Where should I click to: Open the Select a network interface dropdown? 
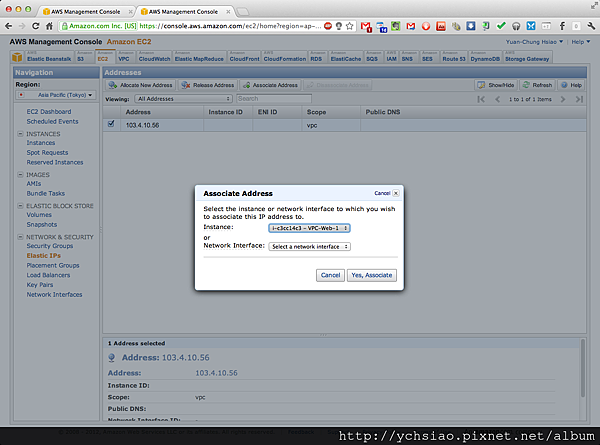pyautogui.click(x=309, y=247)
